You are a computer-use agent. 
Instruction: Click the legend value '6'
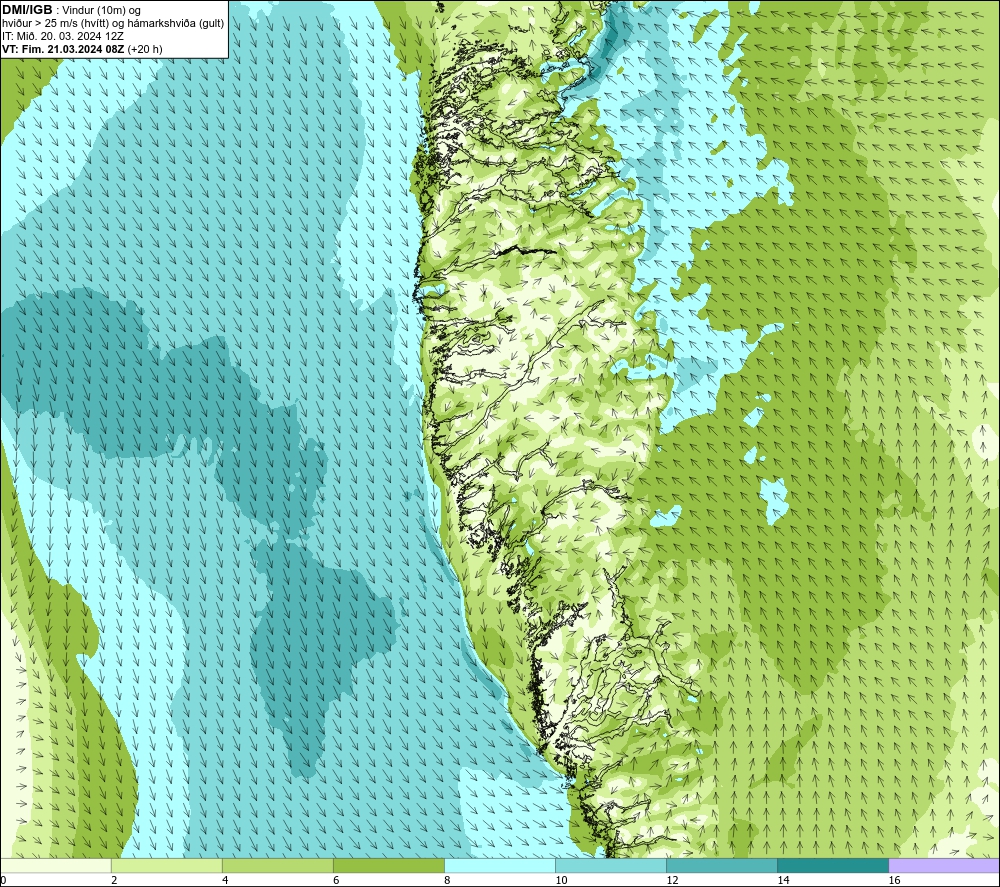(336, 880)
